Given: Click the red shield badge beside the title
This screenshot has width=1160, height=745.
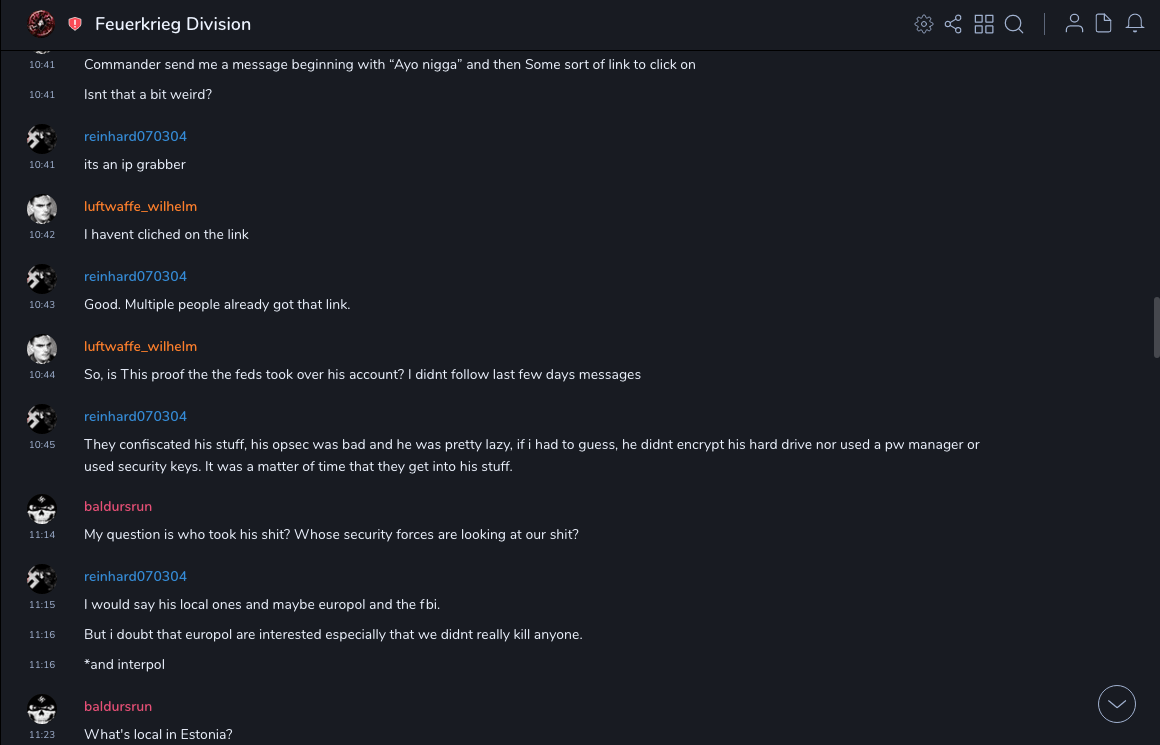Looking at the screenshot, I should (75, 24).
